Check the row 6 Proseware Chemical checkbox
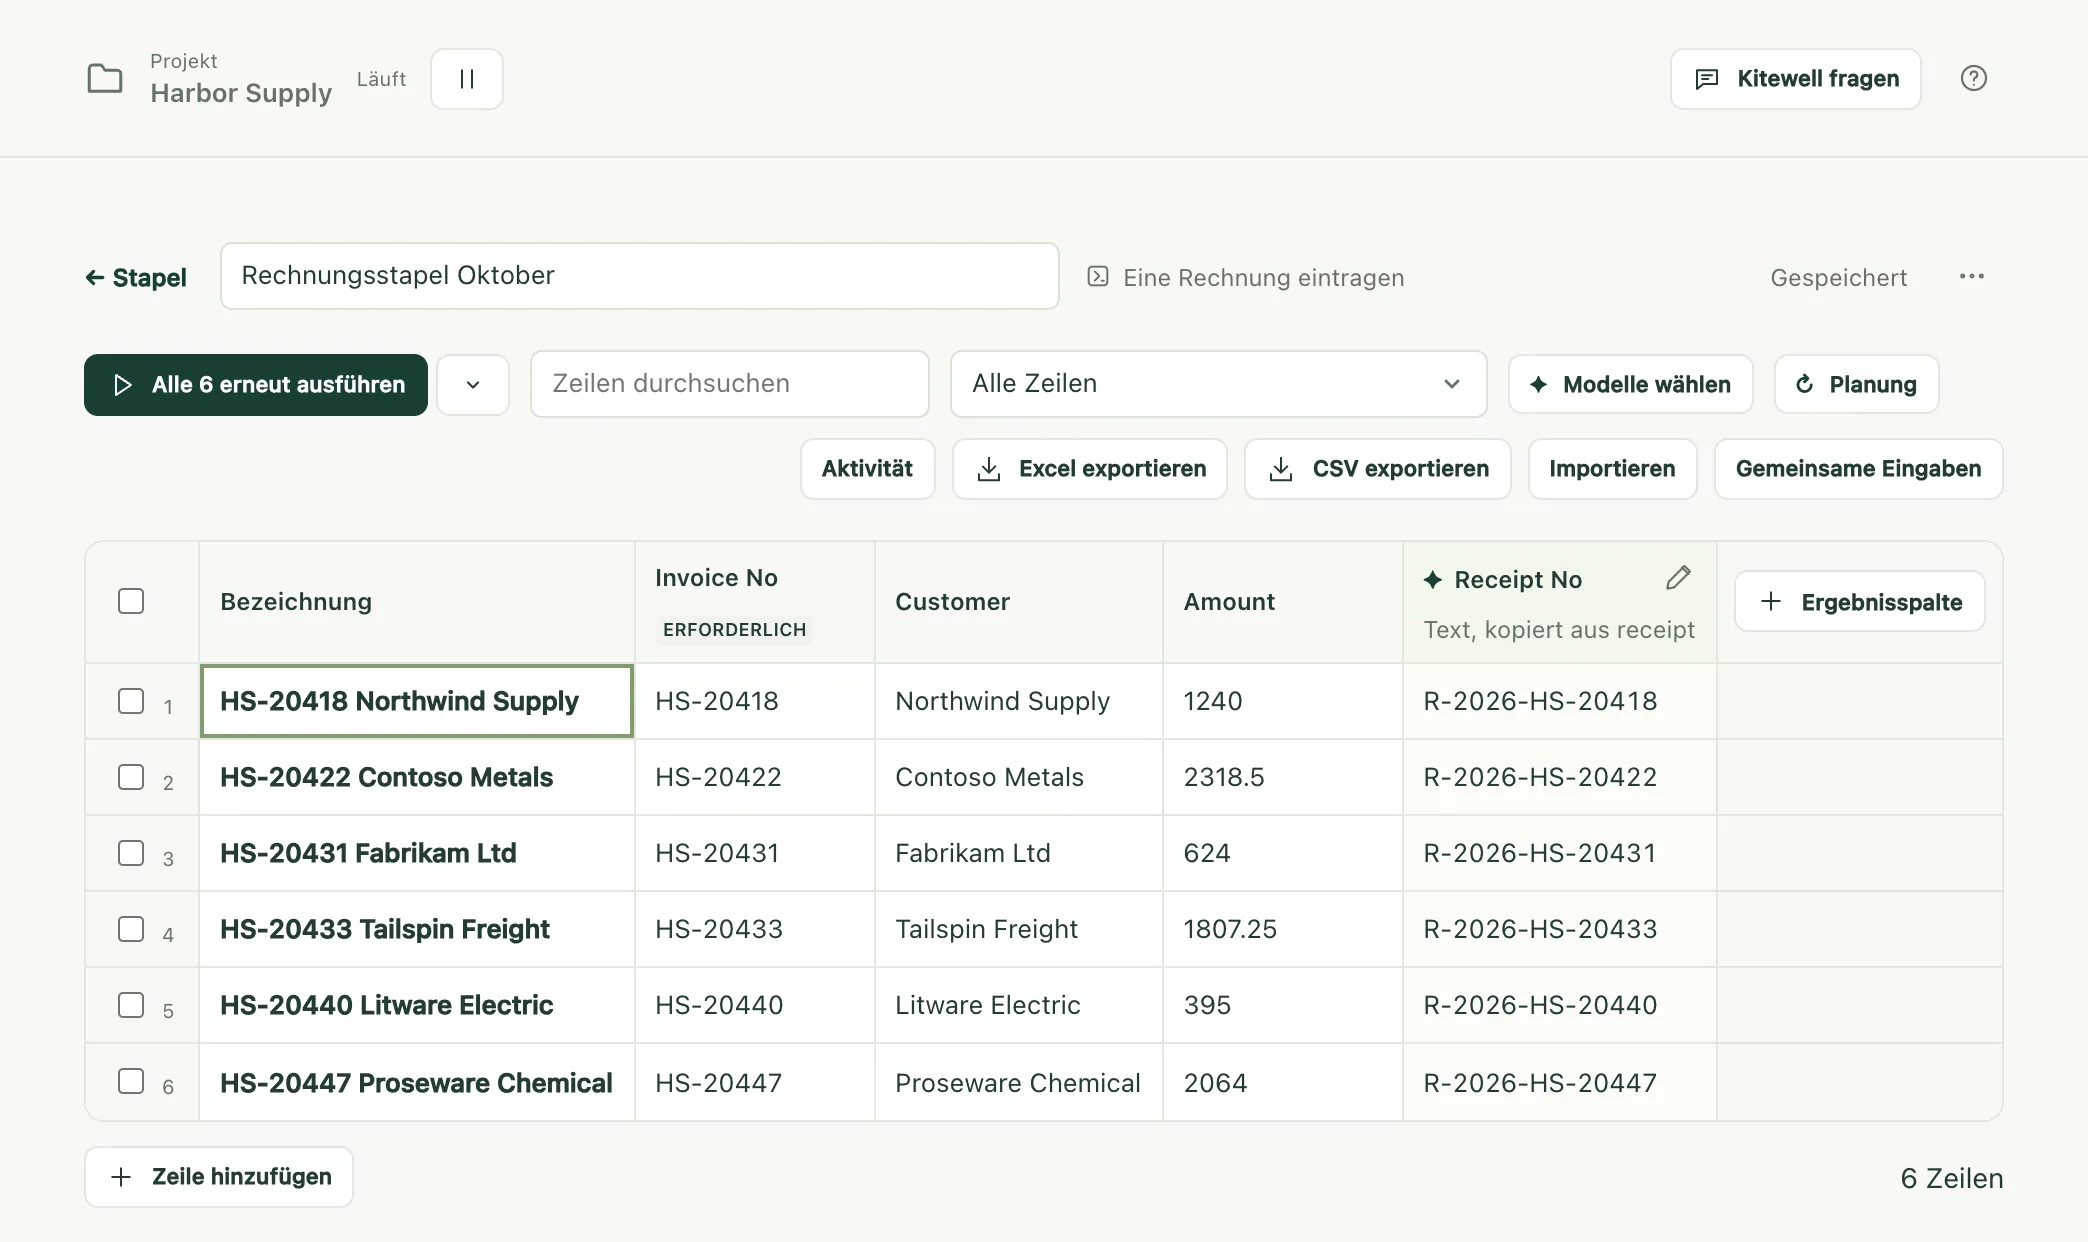The image size is (2088, 1242). [131, 1081]
